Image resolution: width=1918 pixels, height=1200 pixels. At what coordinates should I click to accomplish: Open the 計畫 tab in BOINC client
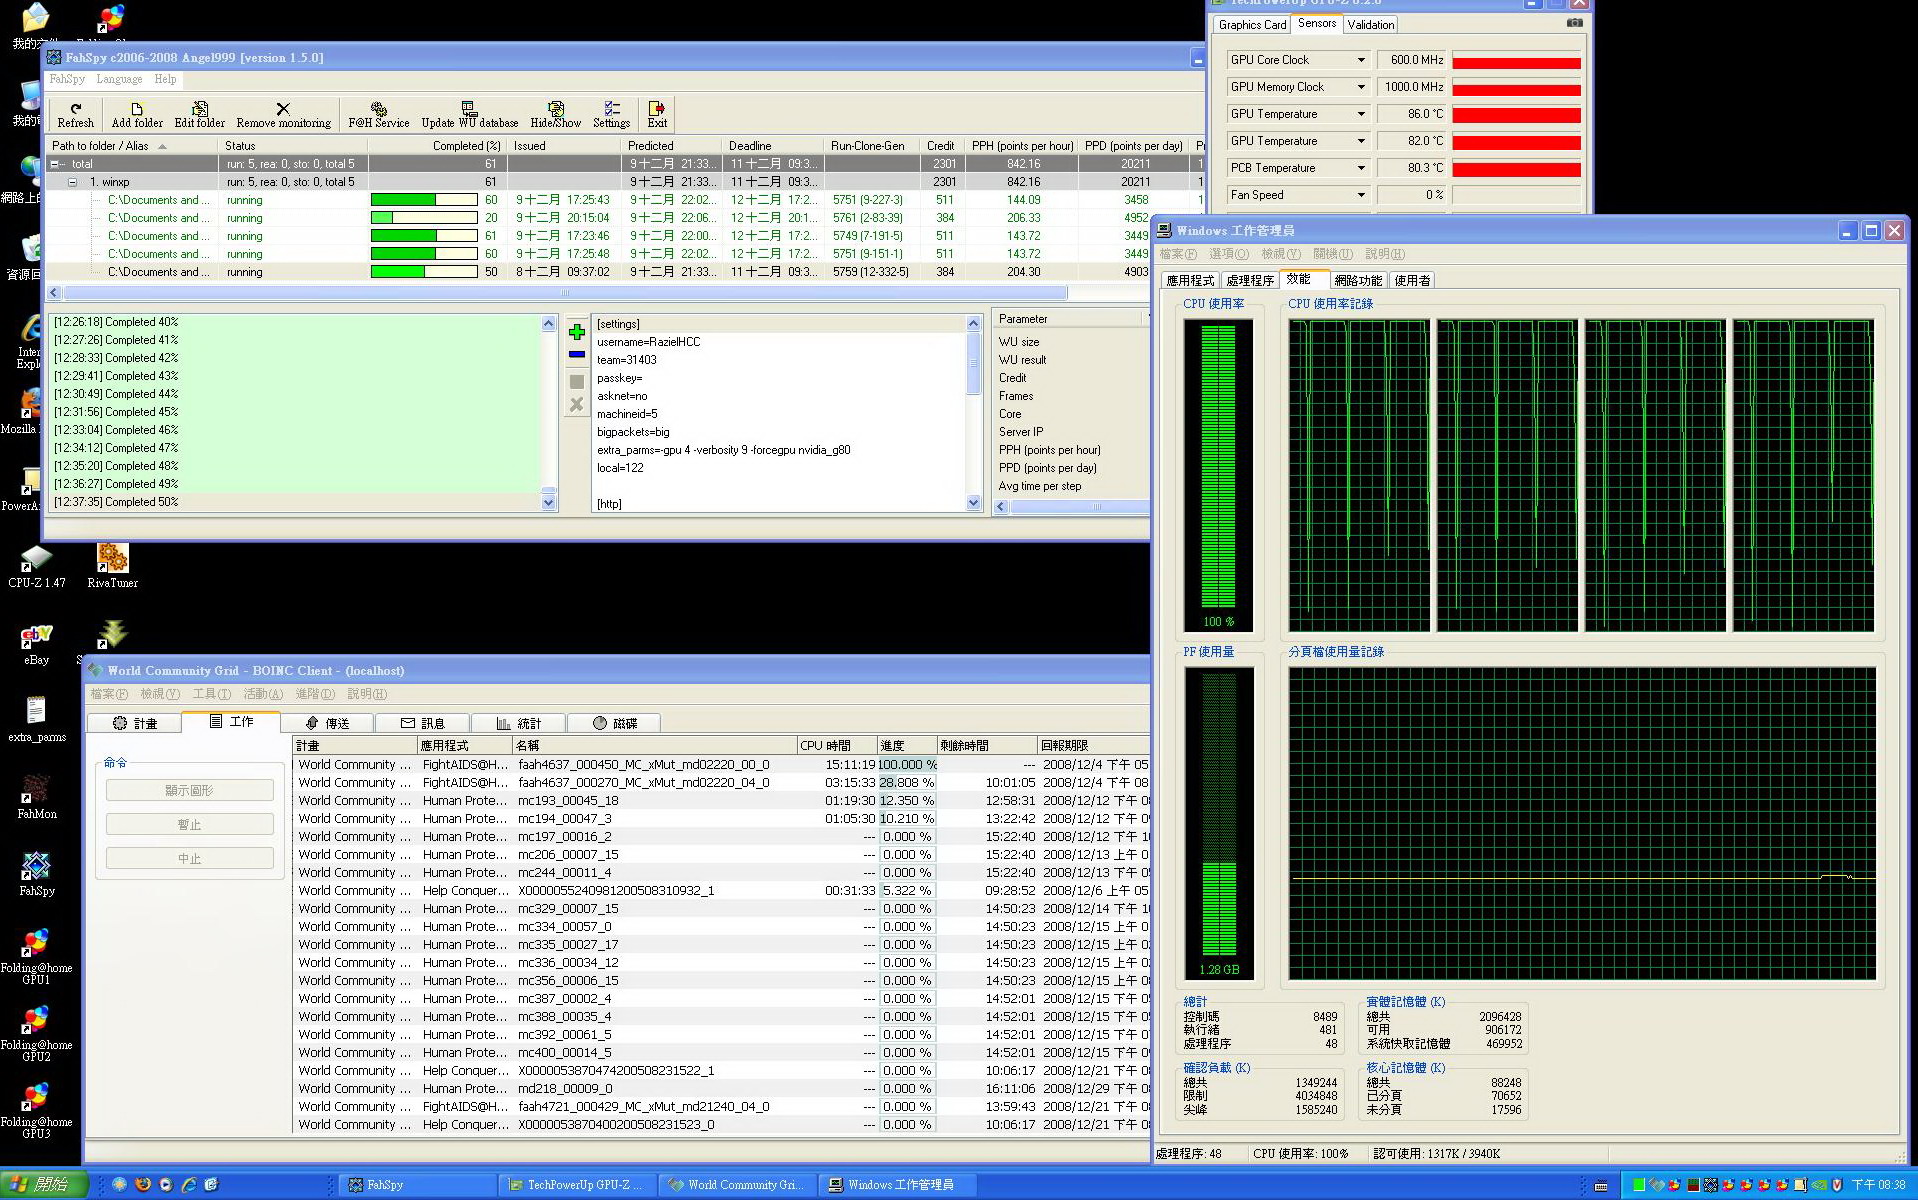click(134, 723)
